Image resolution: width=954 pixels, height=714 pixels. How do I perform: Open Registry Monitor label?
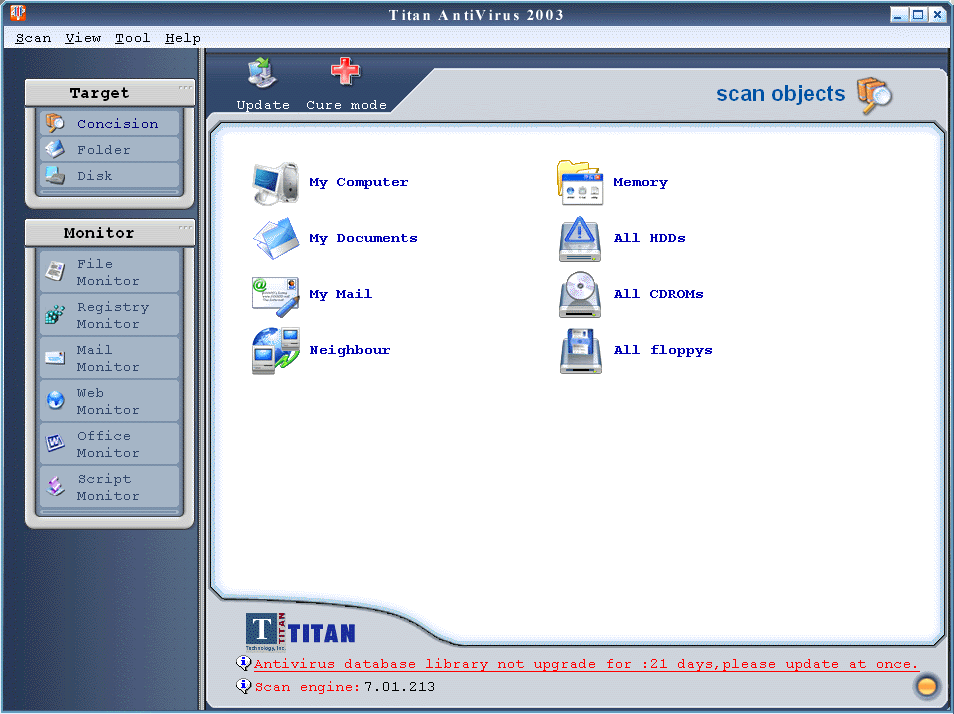point(113,316)
